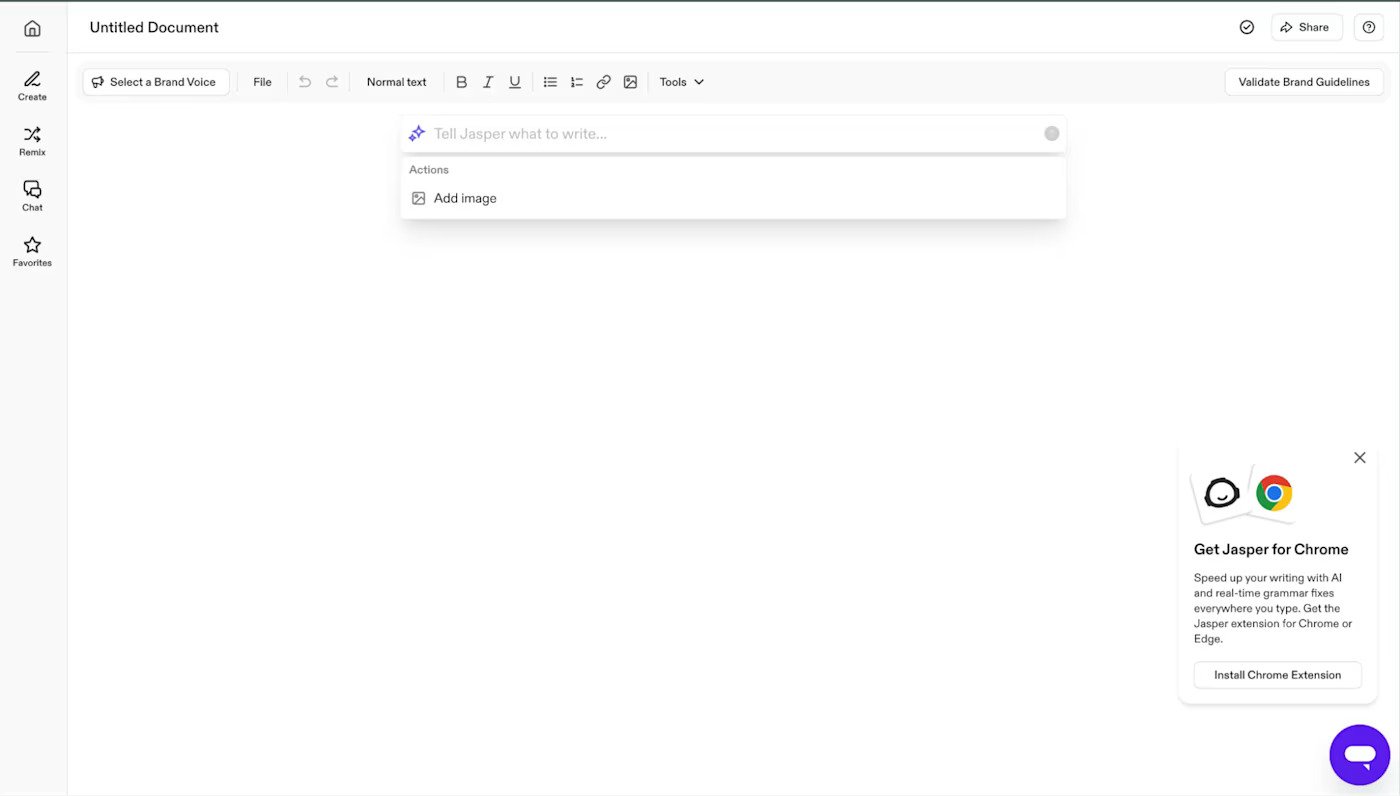Viewport: 1400px width, 796px height.
Task: Insert an image from the toolbar
Action: [630, 81]
